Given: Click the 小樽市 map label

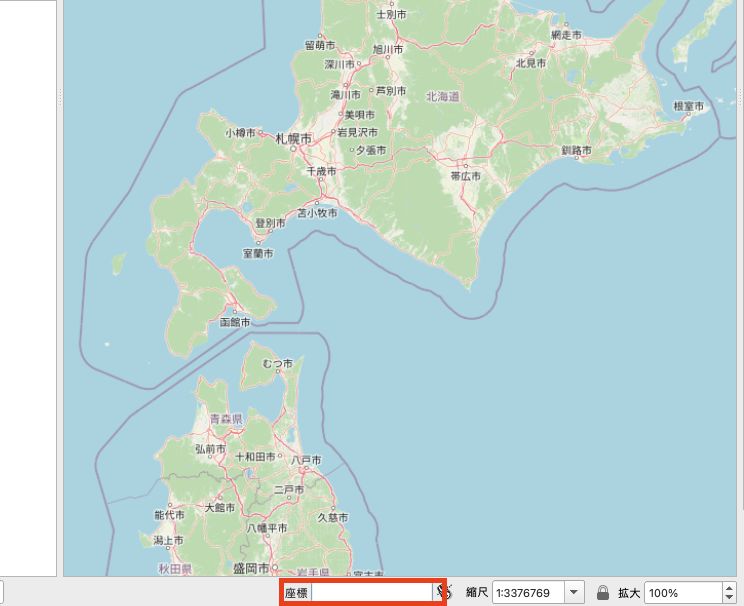Looking at the screenshot, I should pos(240,133).
